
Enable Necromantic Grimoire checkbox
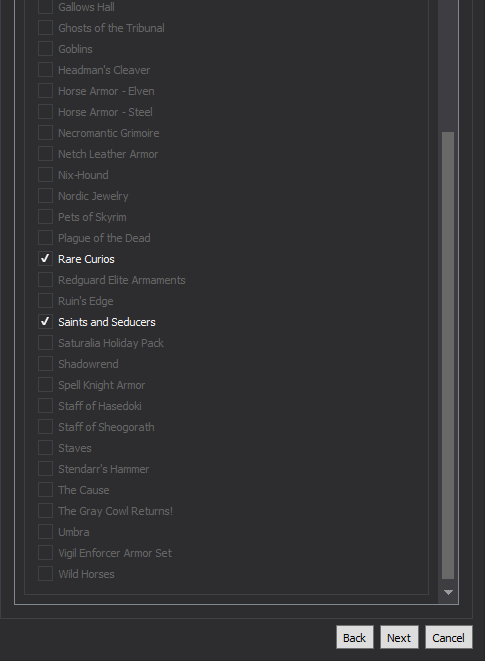45,132
